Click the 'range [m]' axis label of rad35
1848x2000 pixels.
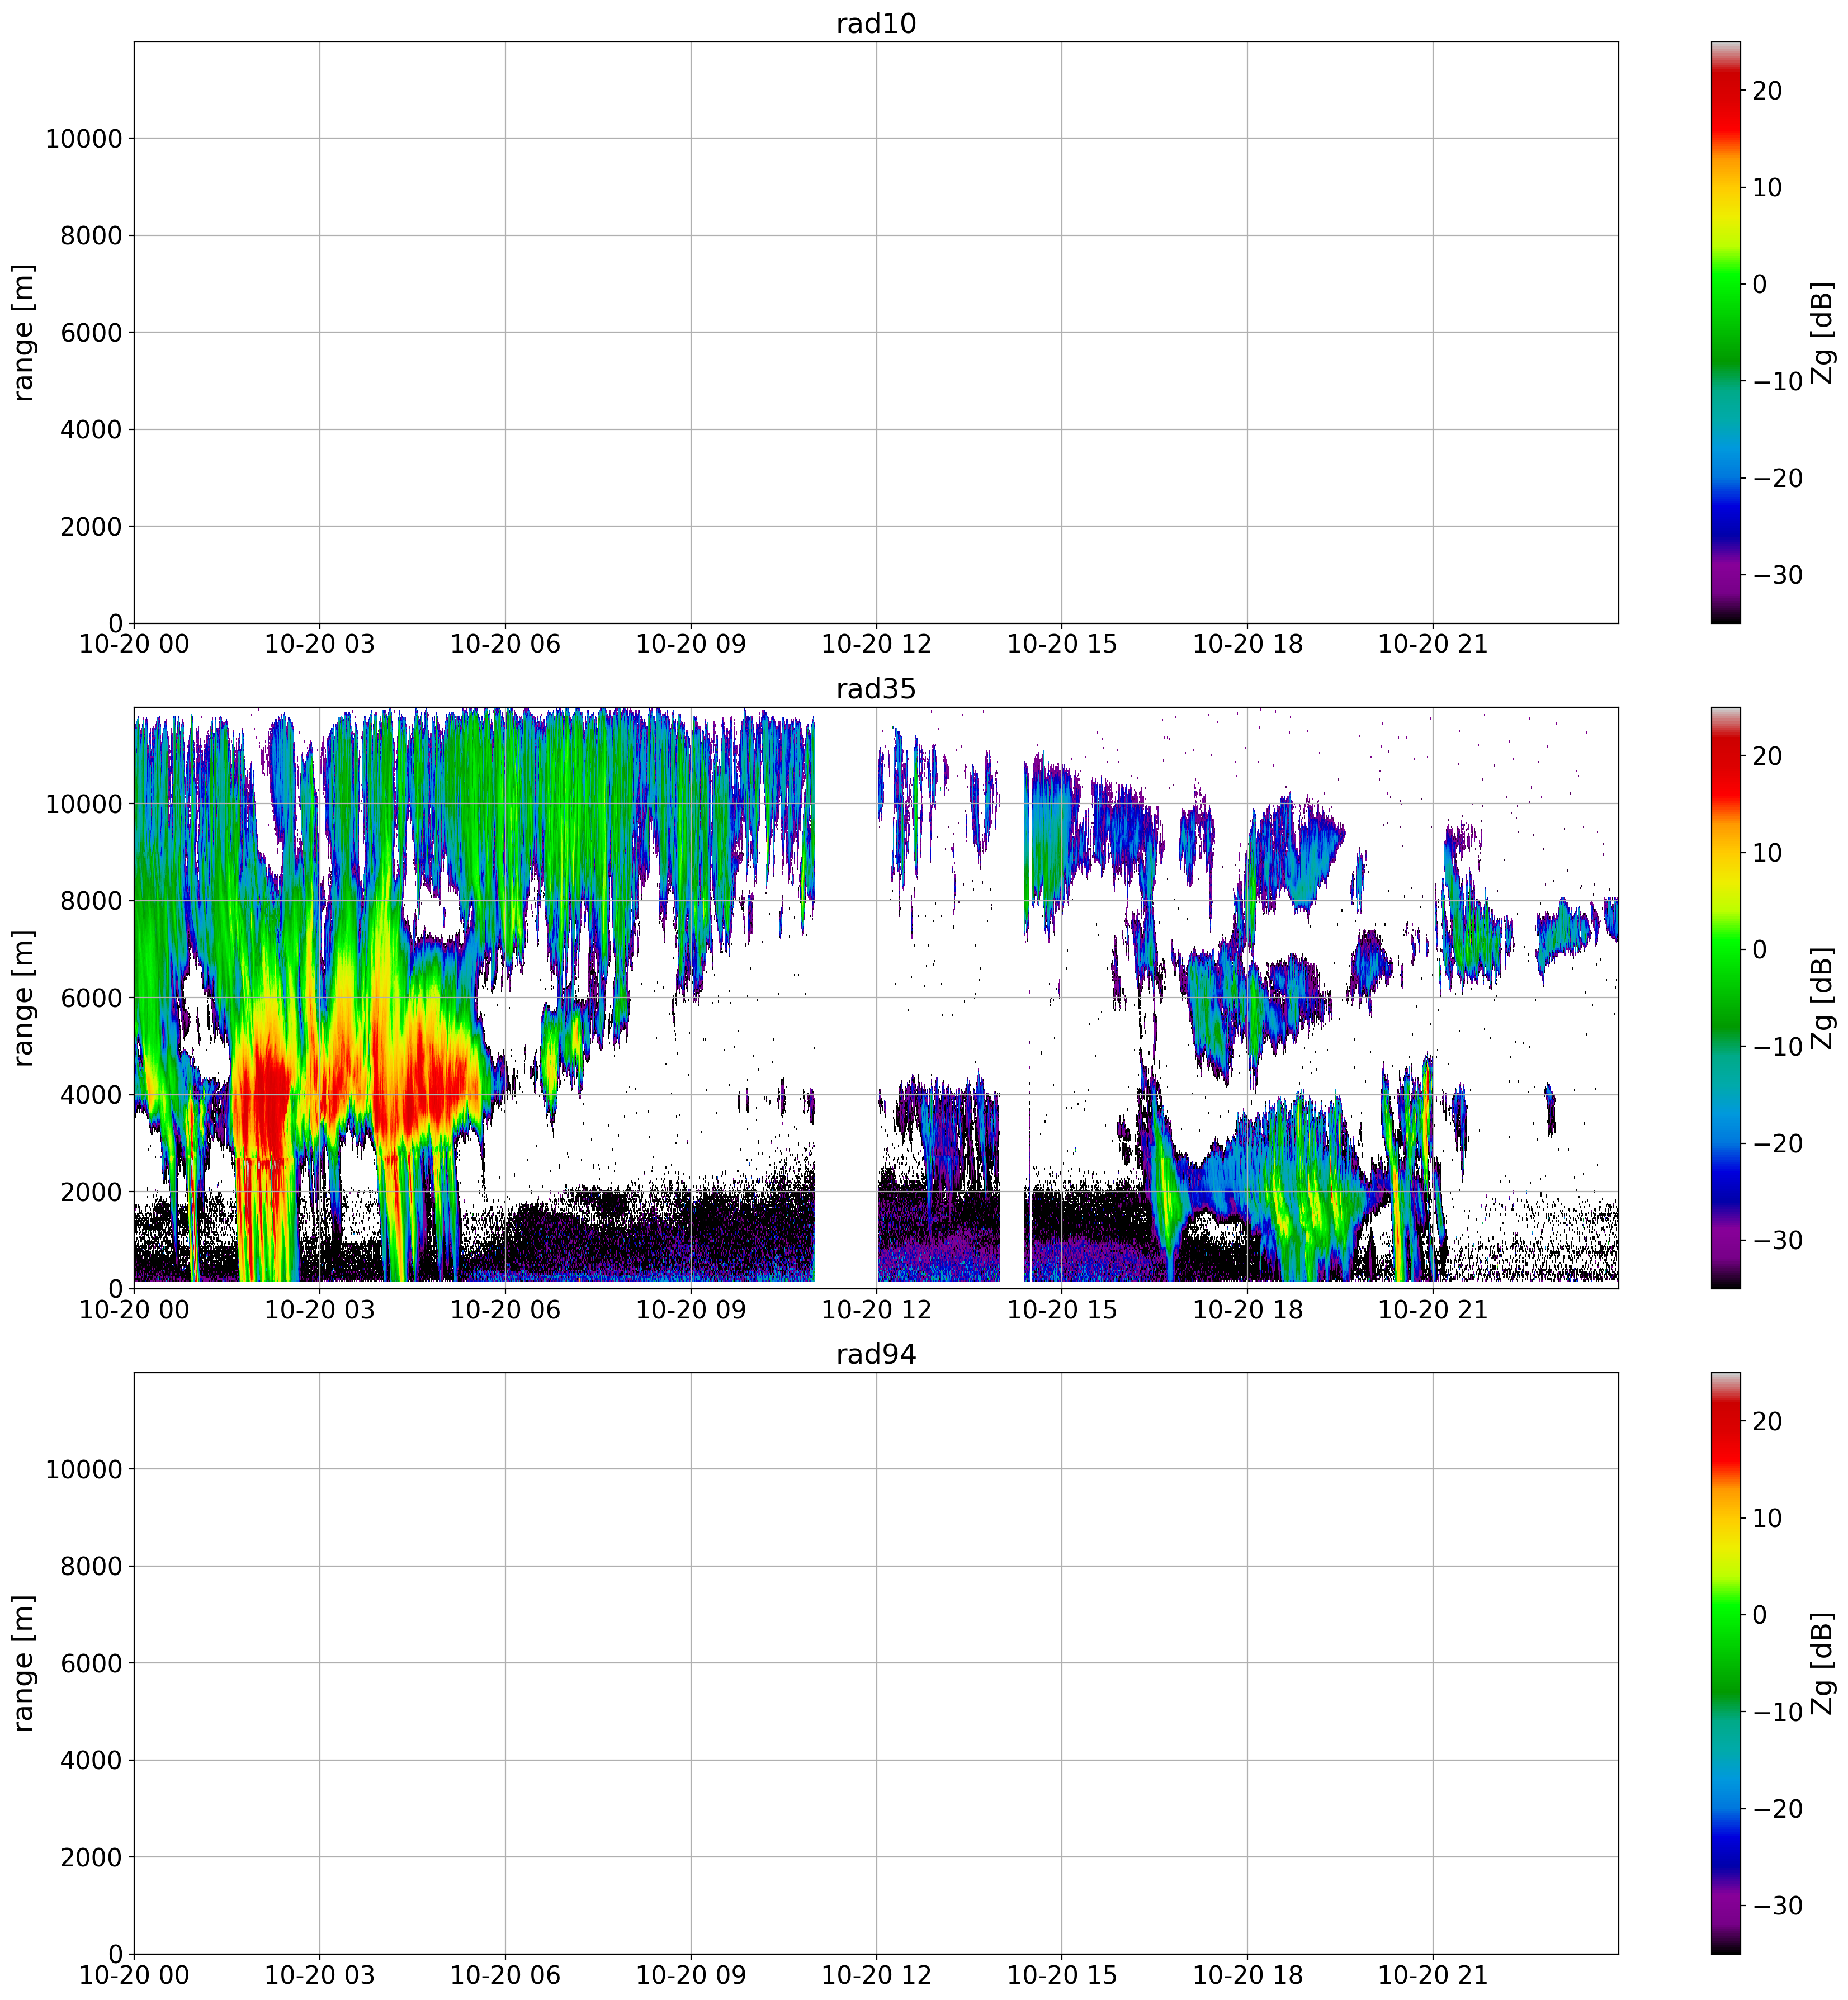[24, 997]
